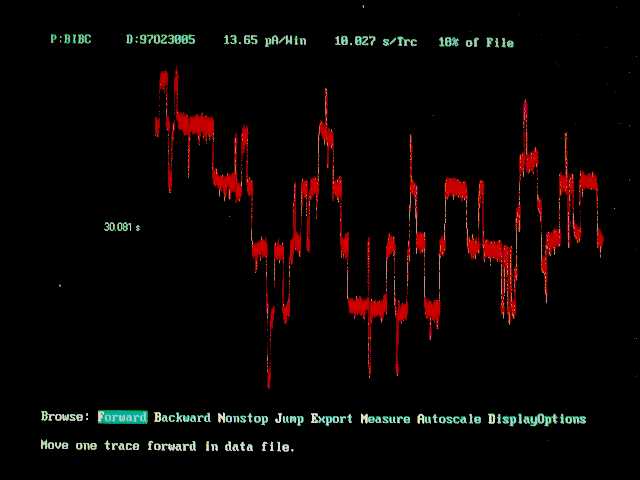Click the 30.081 s time label
The height and width of the screenshot is (480, 640).
tap(122, 227)
